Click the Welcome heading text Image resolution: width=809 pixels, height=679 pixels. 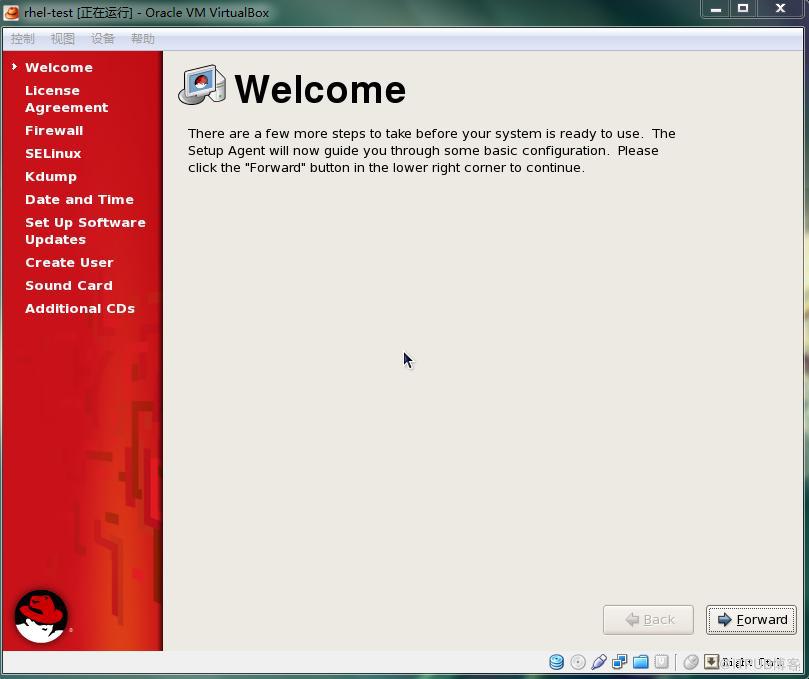[320, 89]
